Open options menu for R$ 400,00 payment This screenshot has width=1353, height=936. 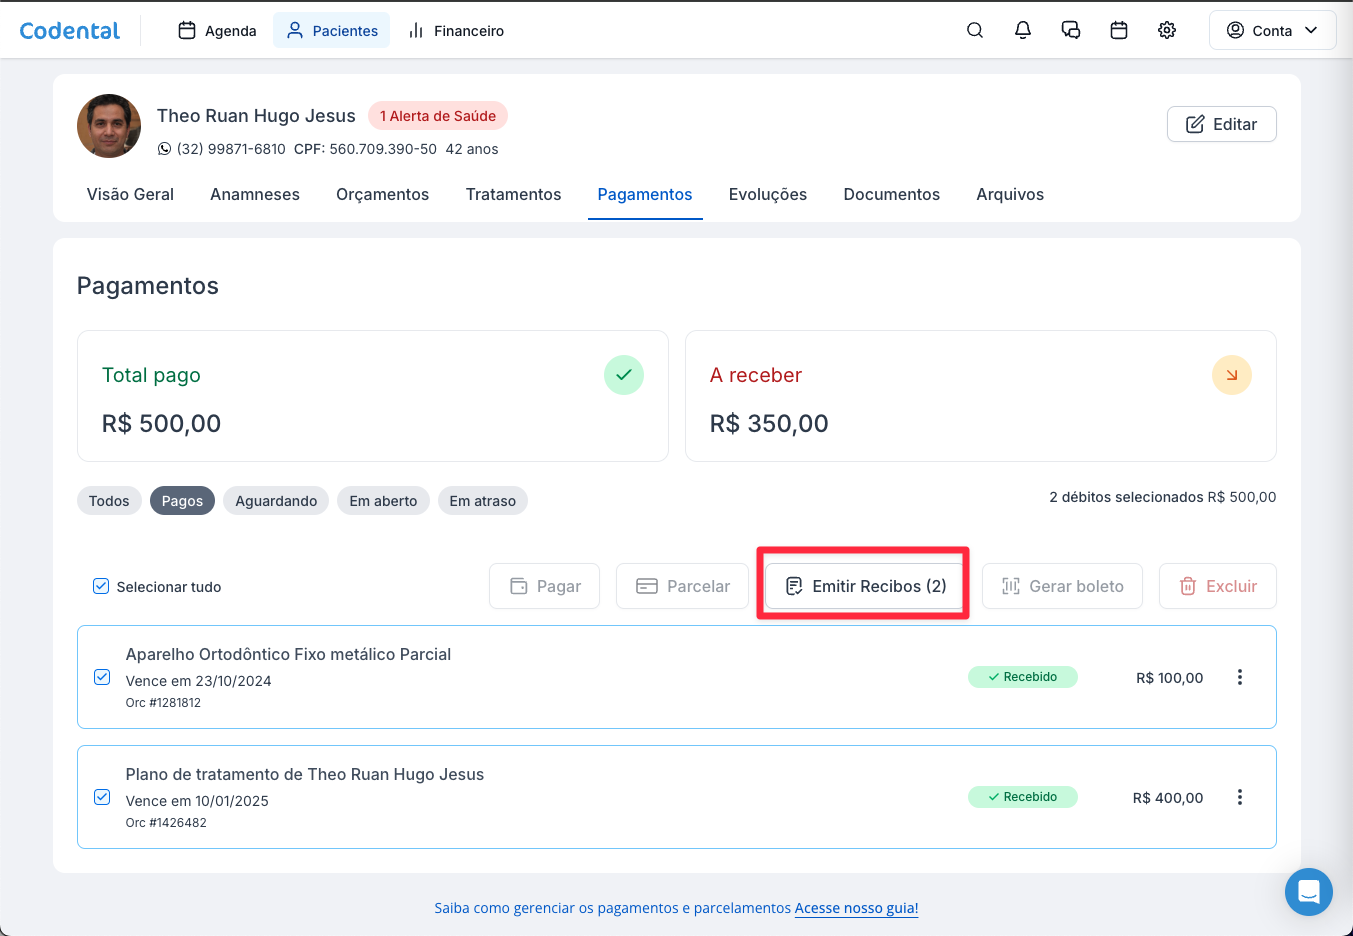point(1239,797)
